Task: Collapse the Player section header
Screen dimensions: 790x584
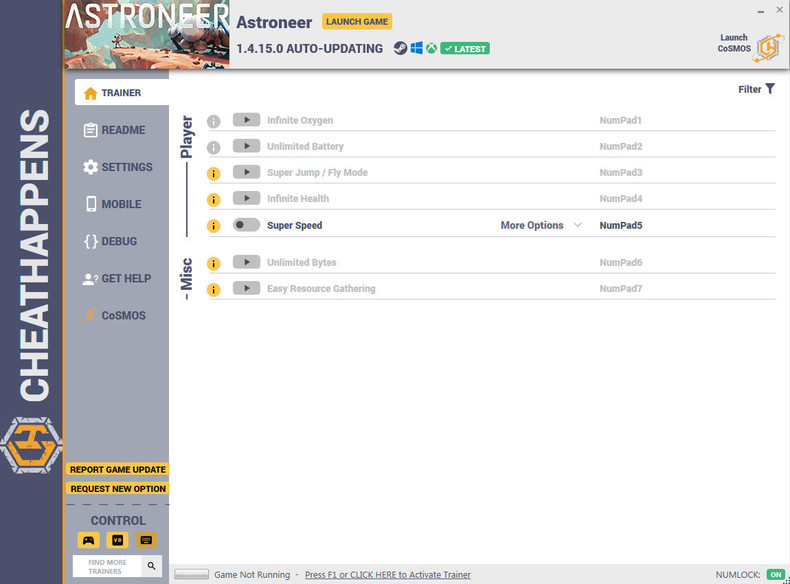Action: pos(186,137)
